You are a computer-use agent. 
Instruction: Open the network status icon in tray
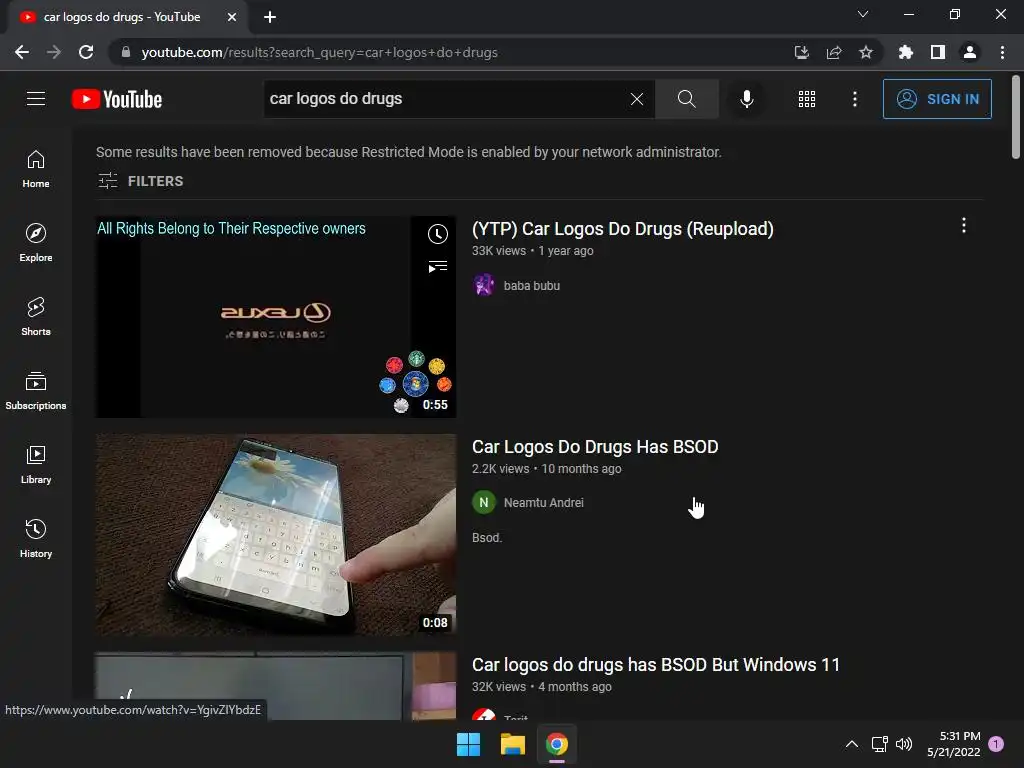tap(880, 744)
